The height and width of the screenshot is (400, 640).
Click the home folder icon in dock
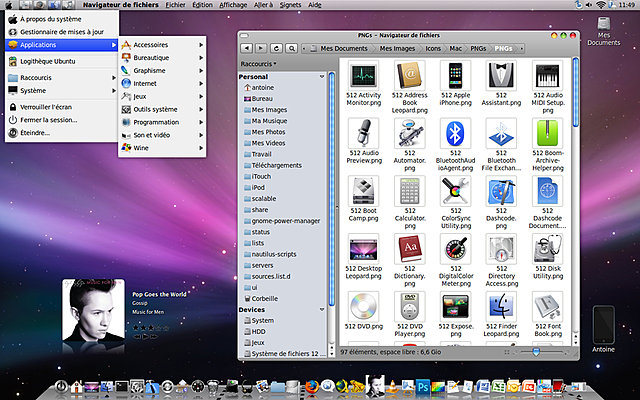(76, 386)
